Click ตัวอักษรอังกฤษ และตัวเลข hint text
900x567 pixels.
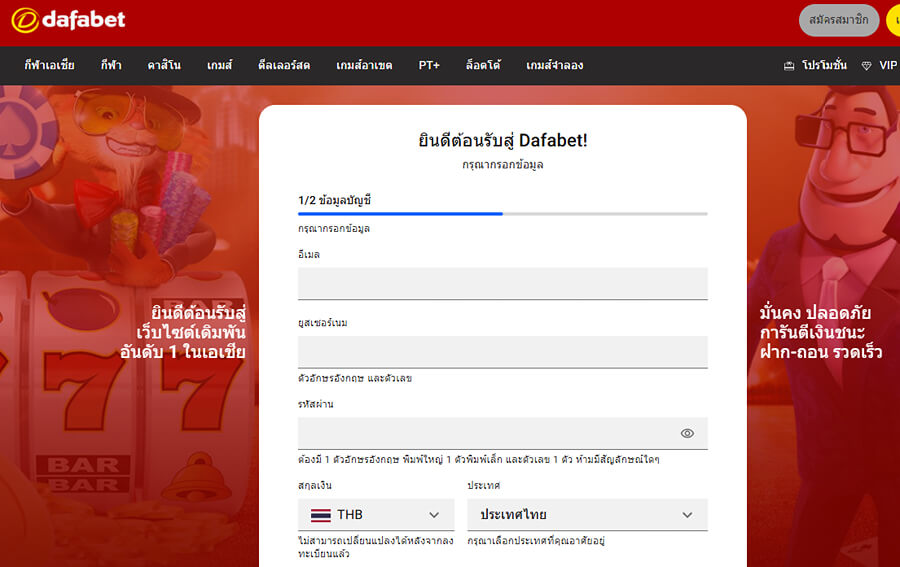(x=355, y=378)
